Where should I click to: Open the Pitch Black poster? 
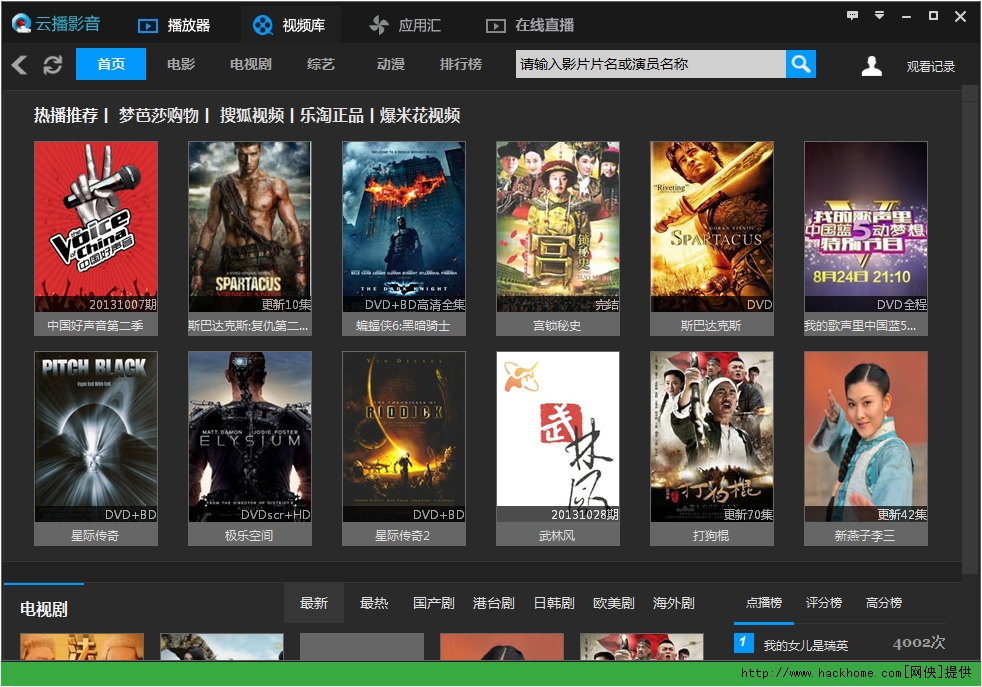96,436
